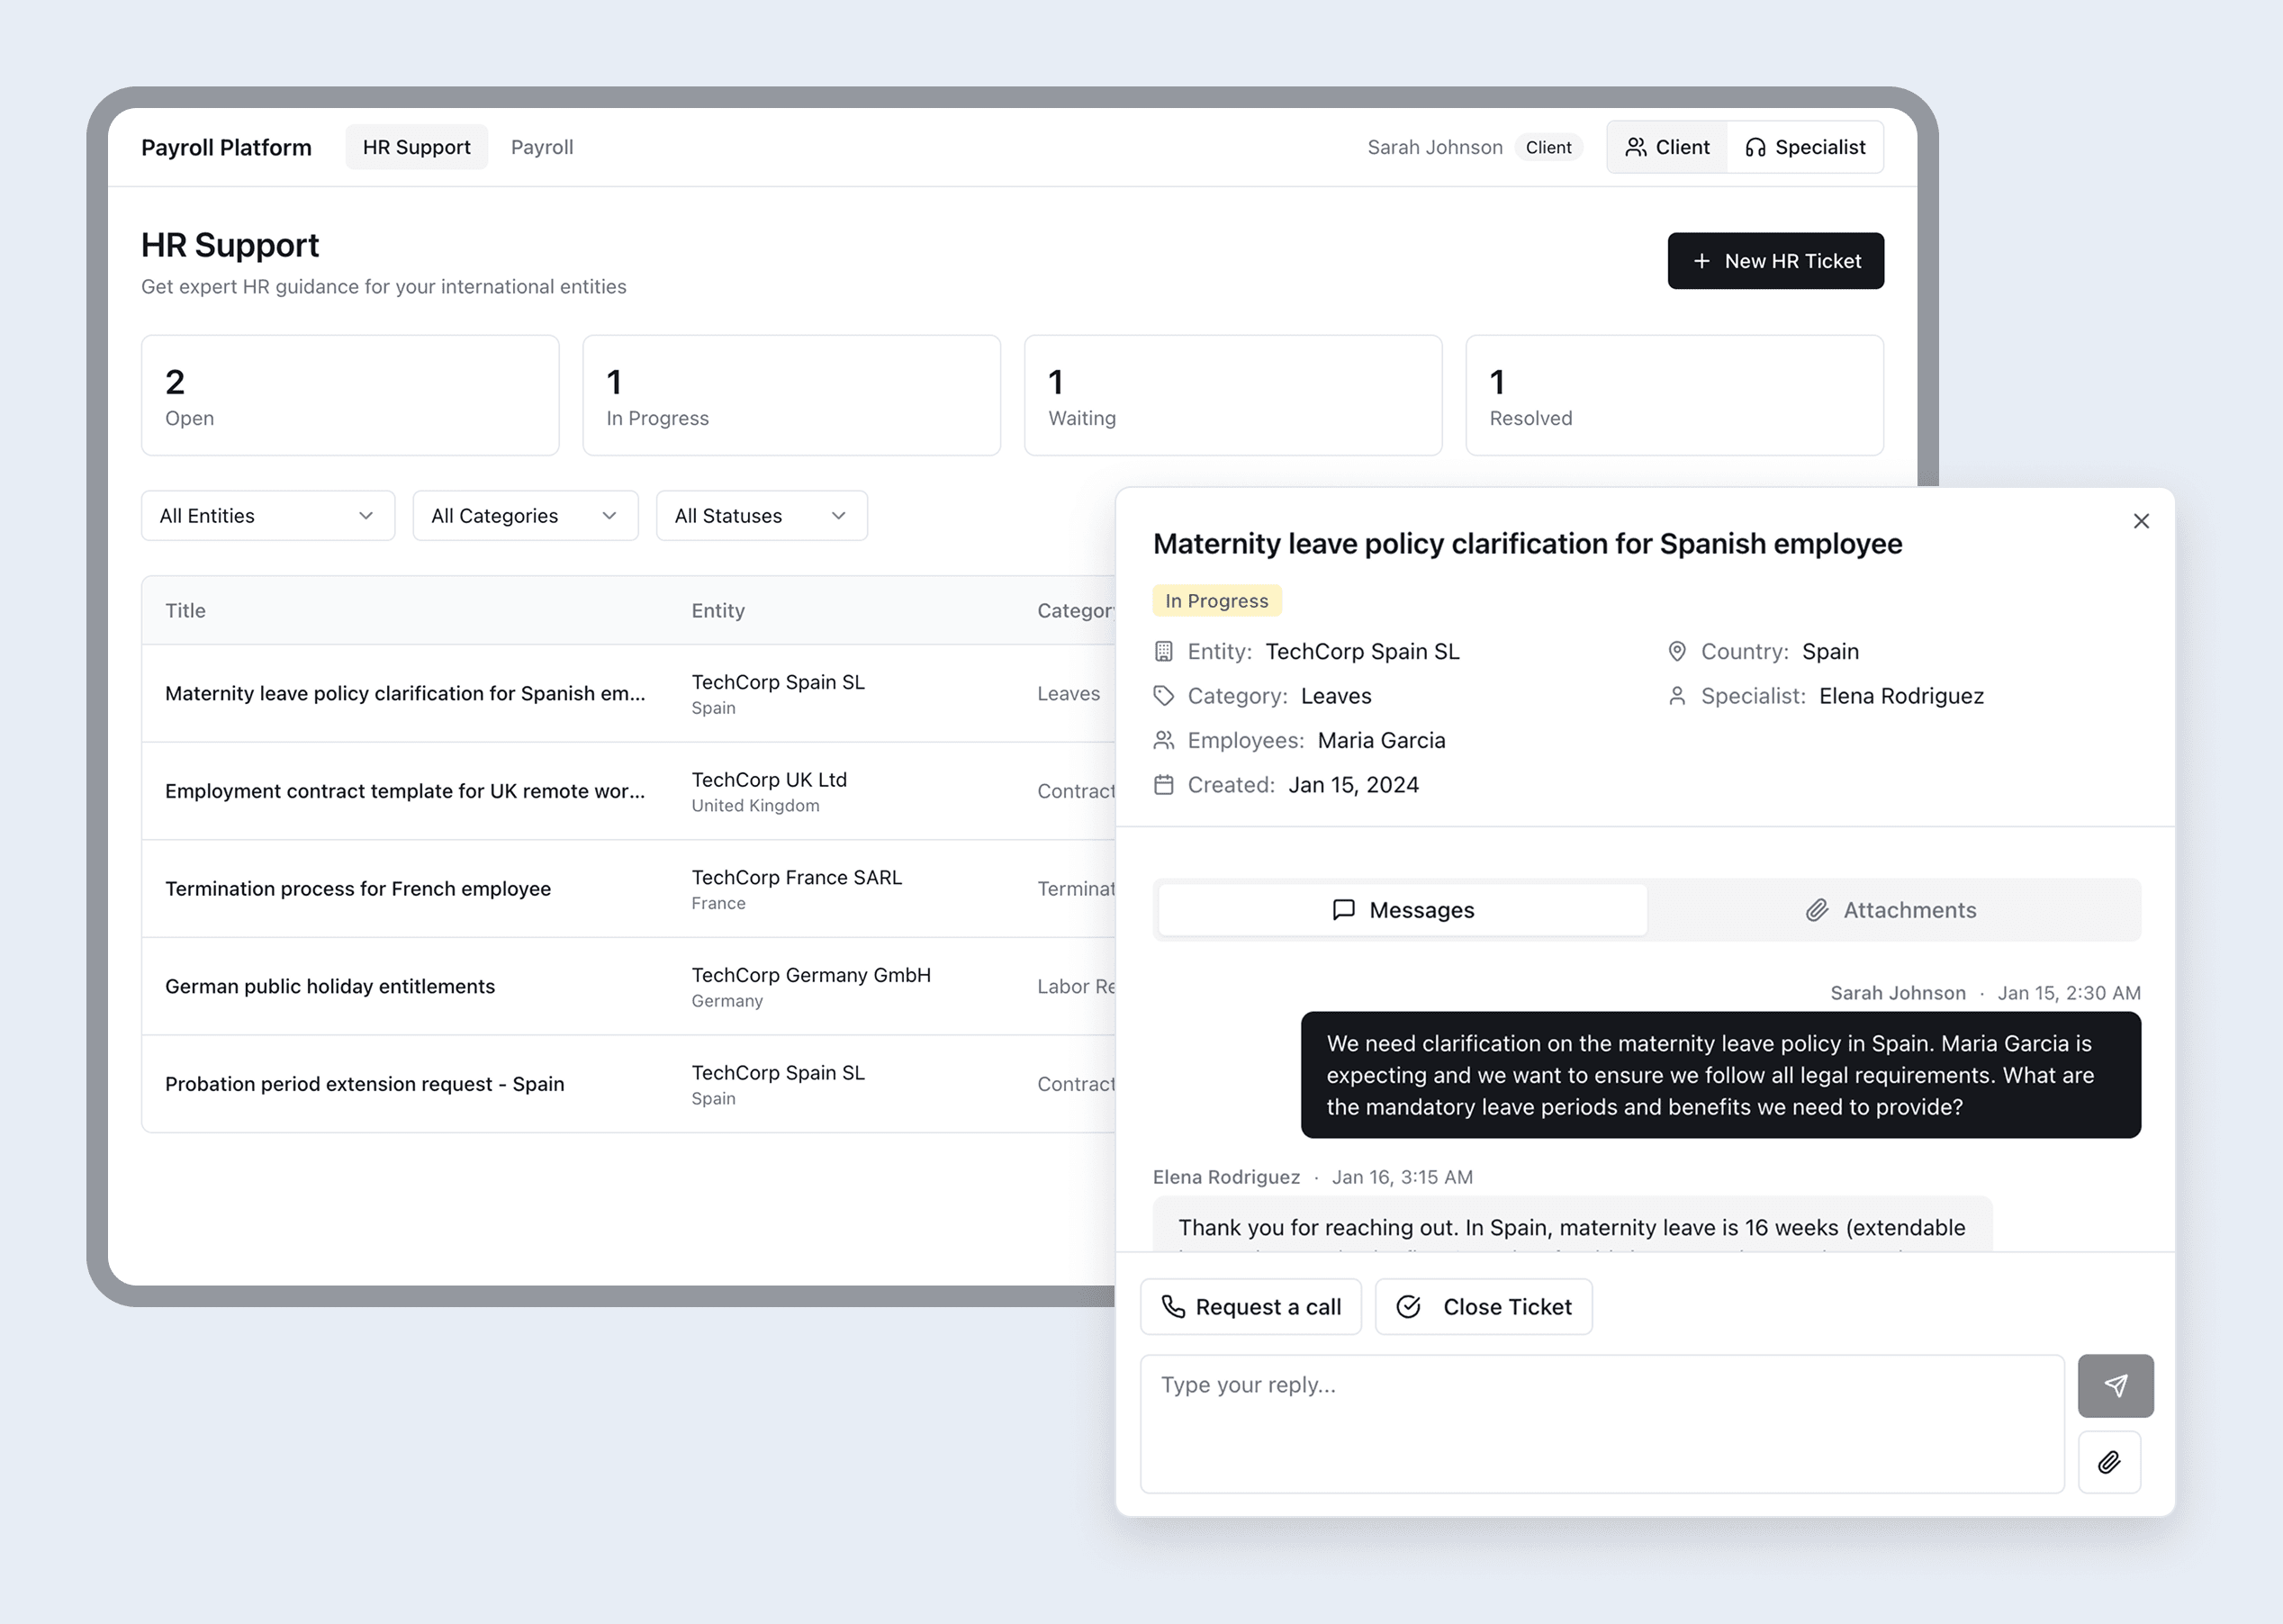Screen dimensions: 2283x1624
Task: Click the paperclip attach file icon button
Action: (2109, 1462)
